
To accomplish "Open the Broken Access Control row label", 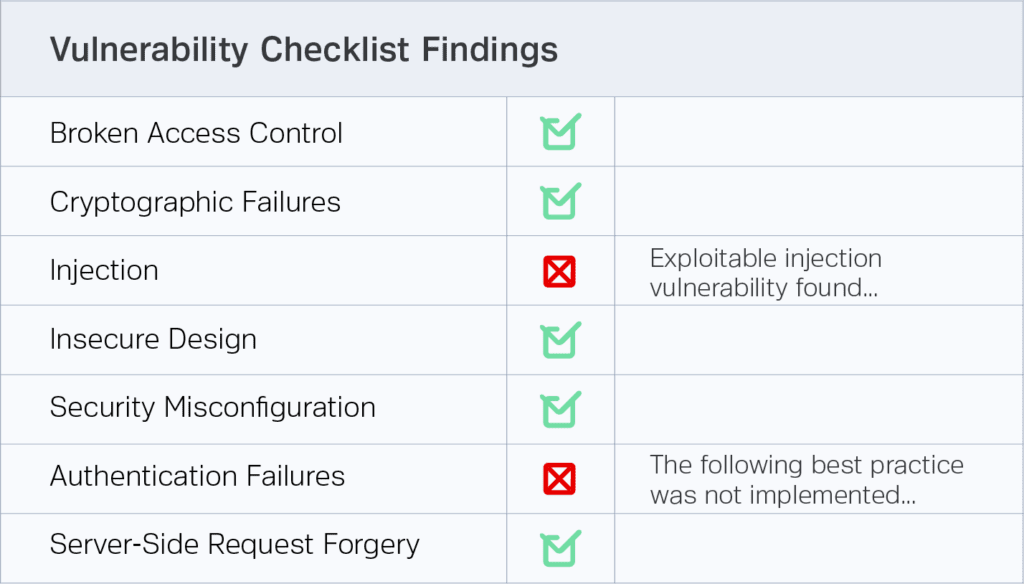I will tap(196, 133).
